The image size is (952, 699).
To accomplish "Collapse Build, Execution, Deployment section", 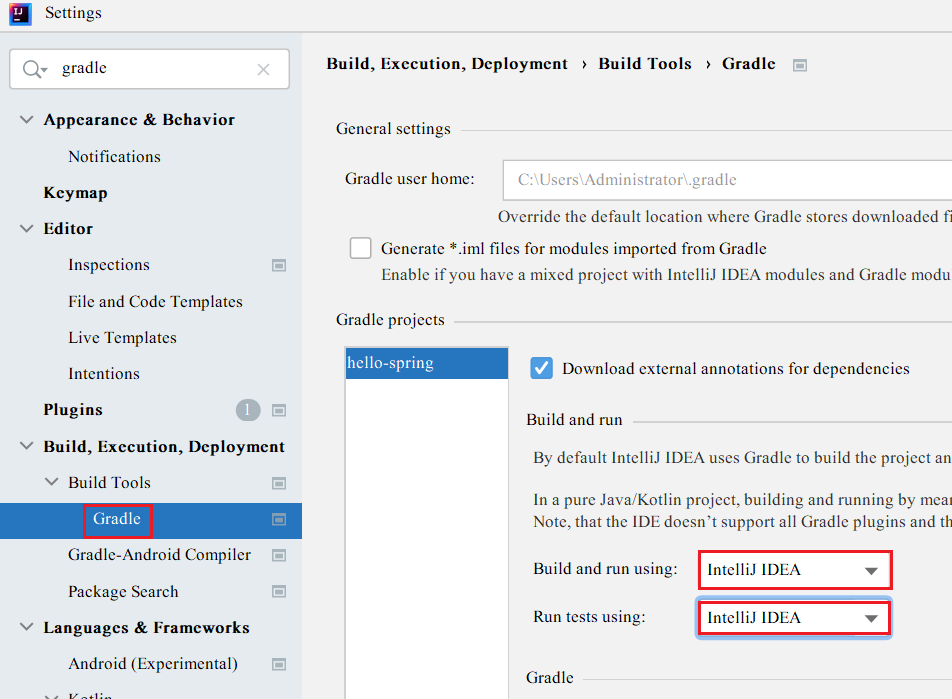I will [27, 446].
